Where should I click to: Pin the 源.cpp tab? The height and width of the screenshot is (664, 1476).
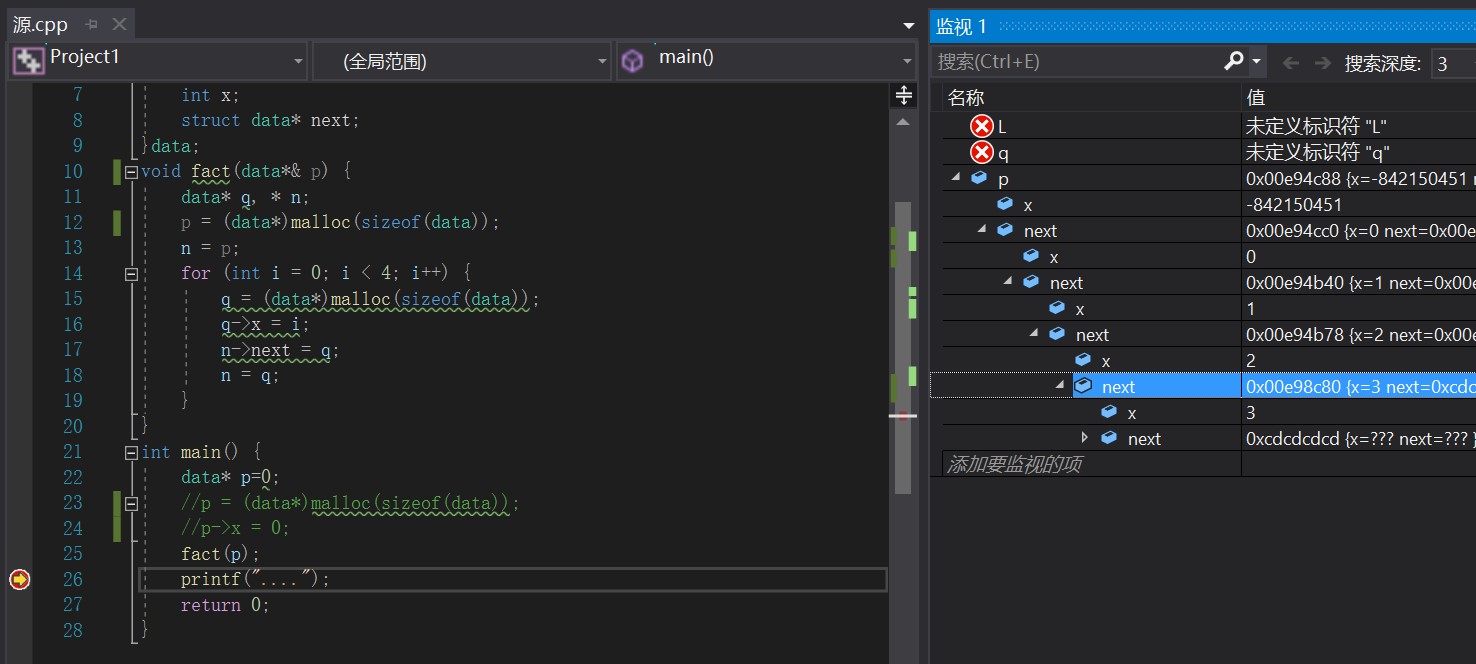92,25
